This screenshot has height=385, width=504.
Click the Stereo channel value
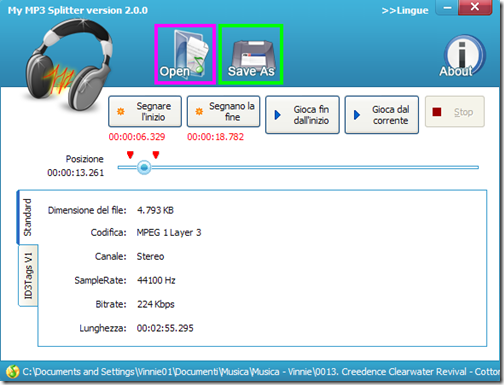(x=150, y=257)
